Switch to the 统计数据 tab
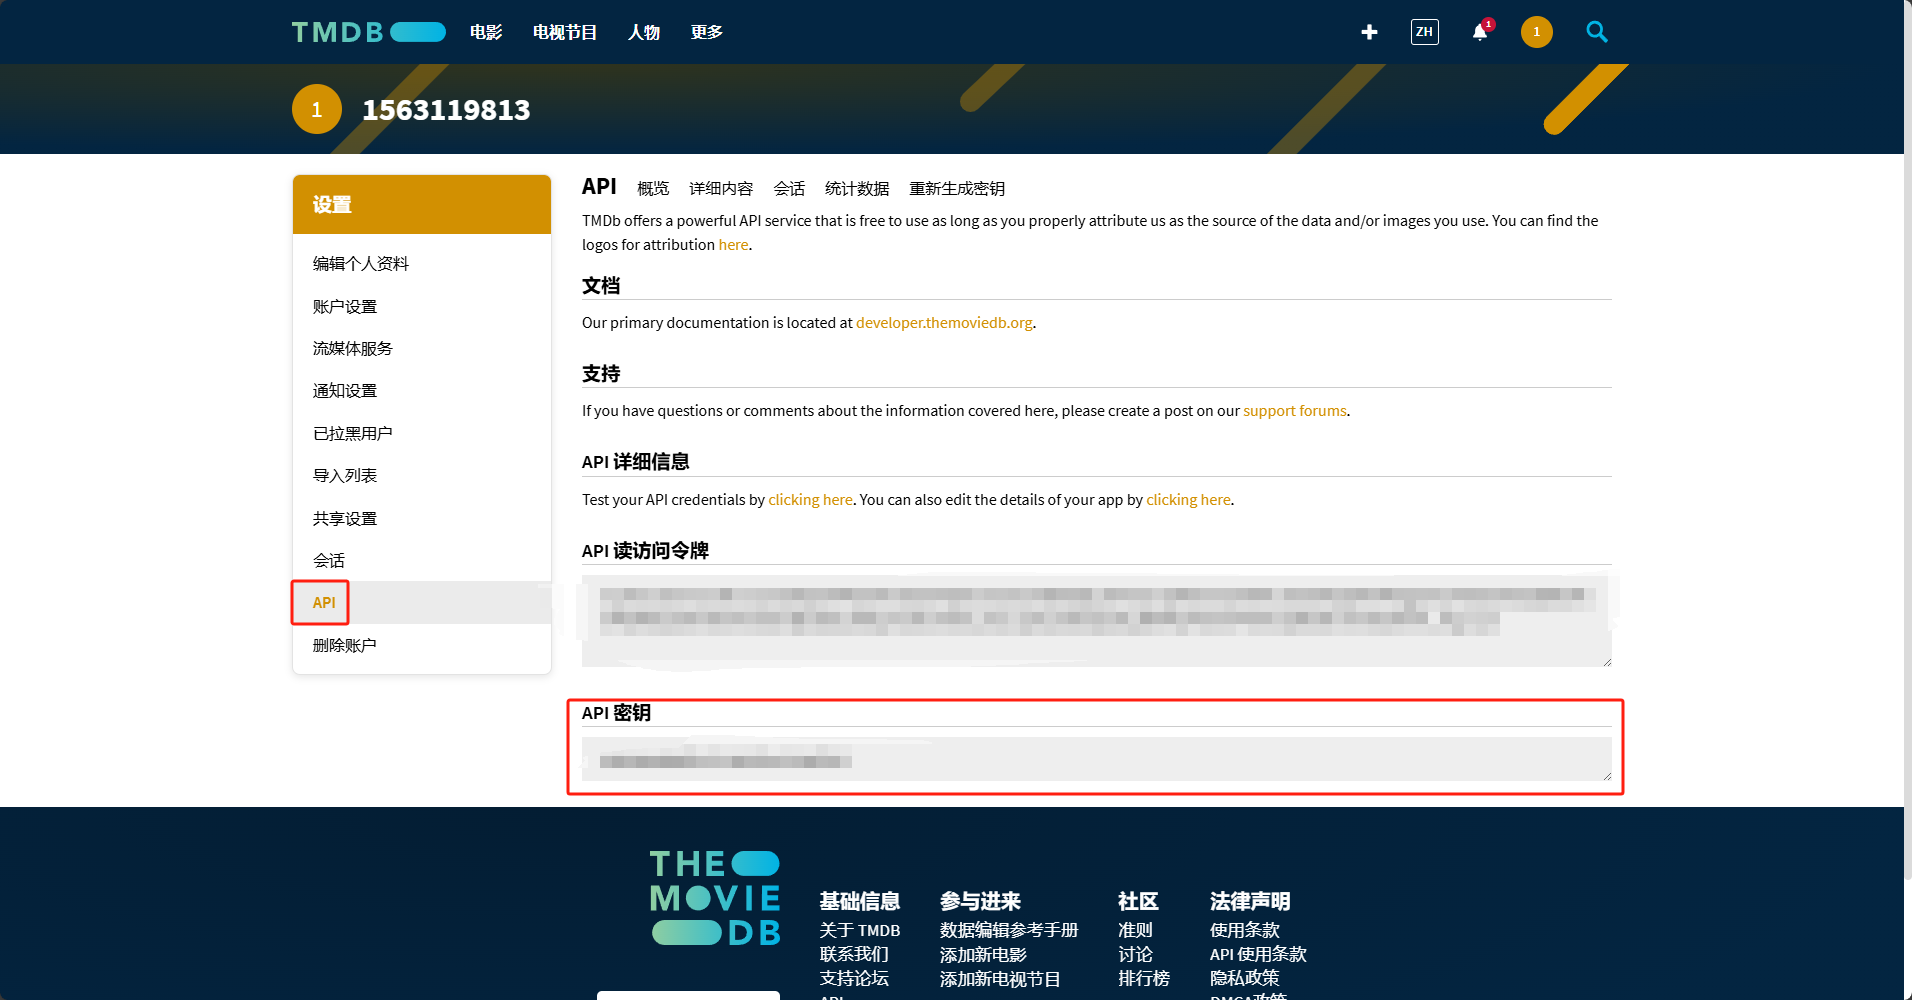Viewport: 1912px width, 1000px height. (857, 188)
